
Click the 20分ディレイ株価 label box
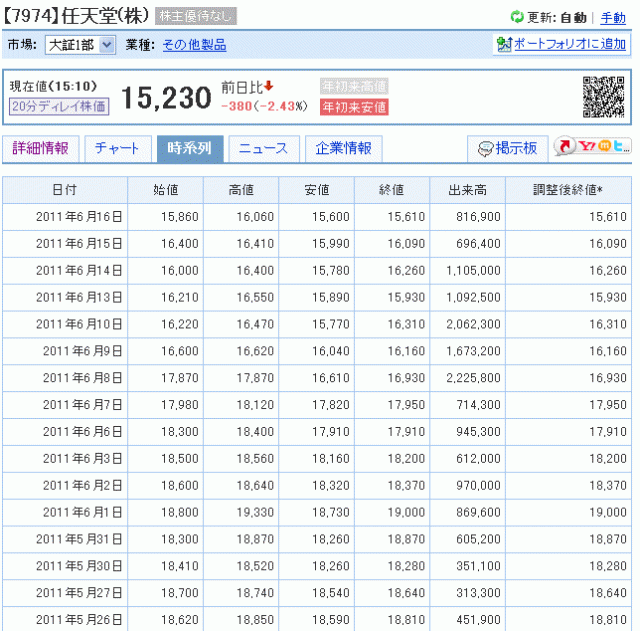point(59,107)
